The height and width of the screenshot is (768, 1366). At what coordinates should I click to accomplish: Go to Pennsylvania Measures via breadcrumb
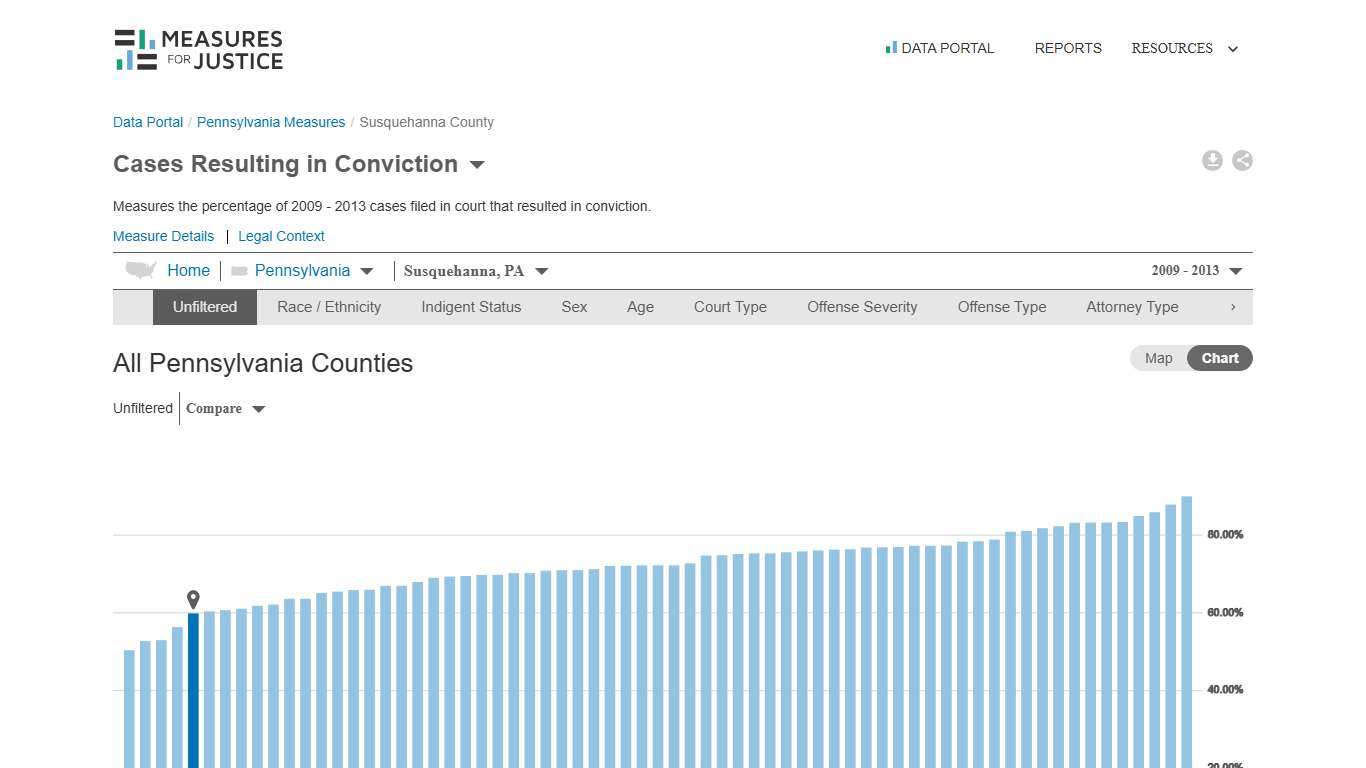point(271,122)
